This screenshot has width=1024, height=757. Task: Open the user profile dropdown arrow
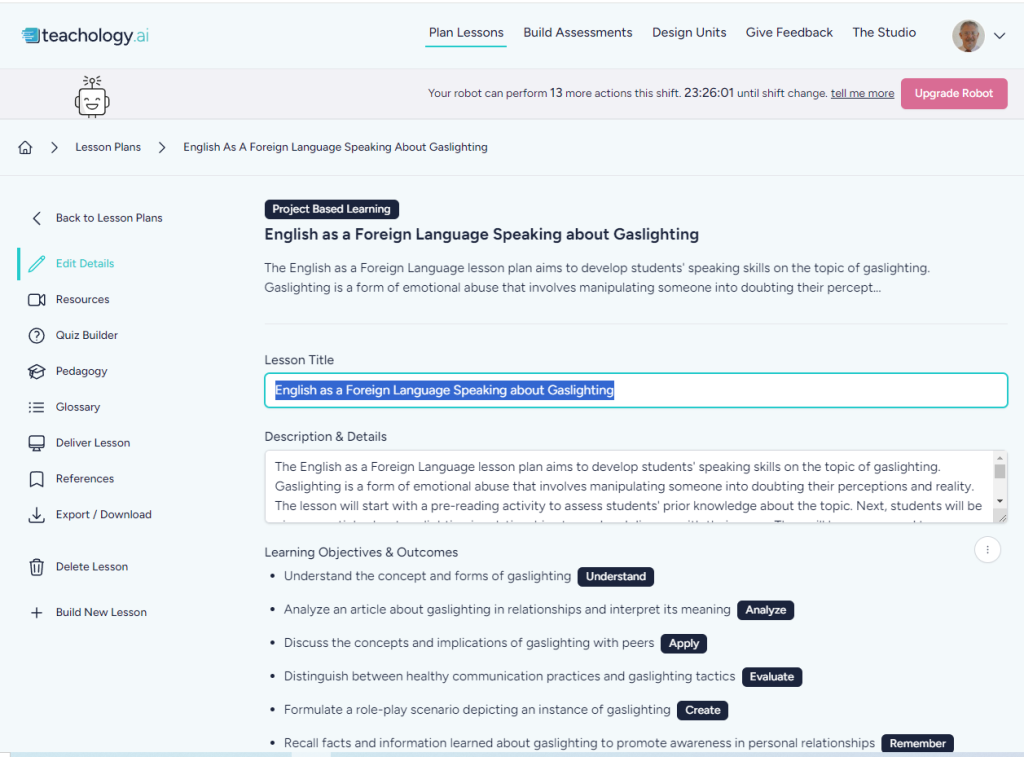[x=999, y=36]
